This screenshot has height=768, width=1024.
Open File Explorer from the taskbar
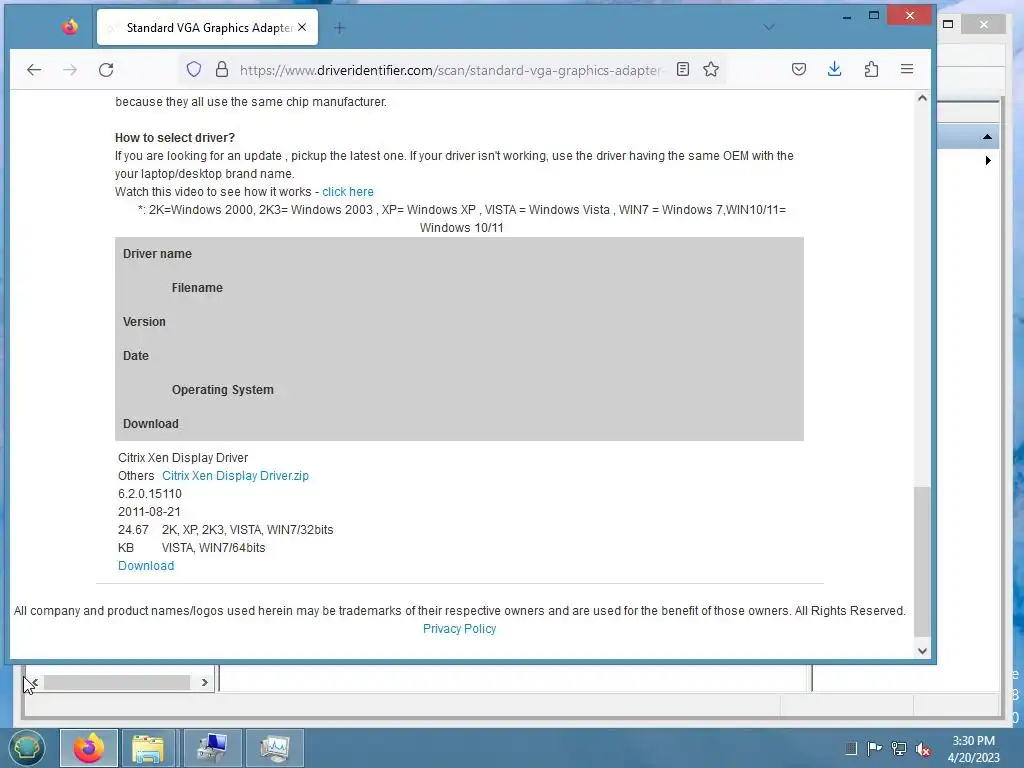148,748
